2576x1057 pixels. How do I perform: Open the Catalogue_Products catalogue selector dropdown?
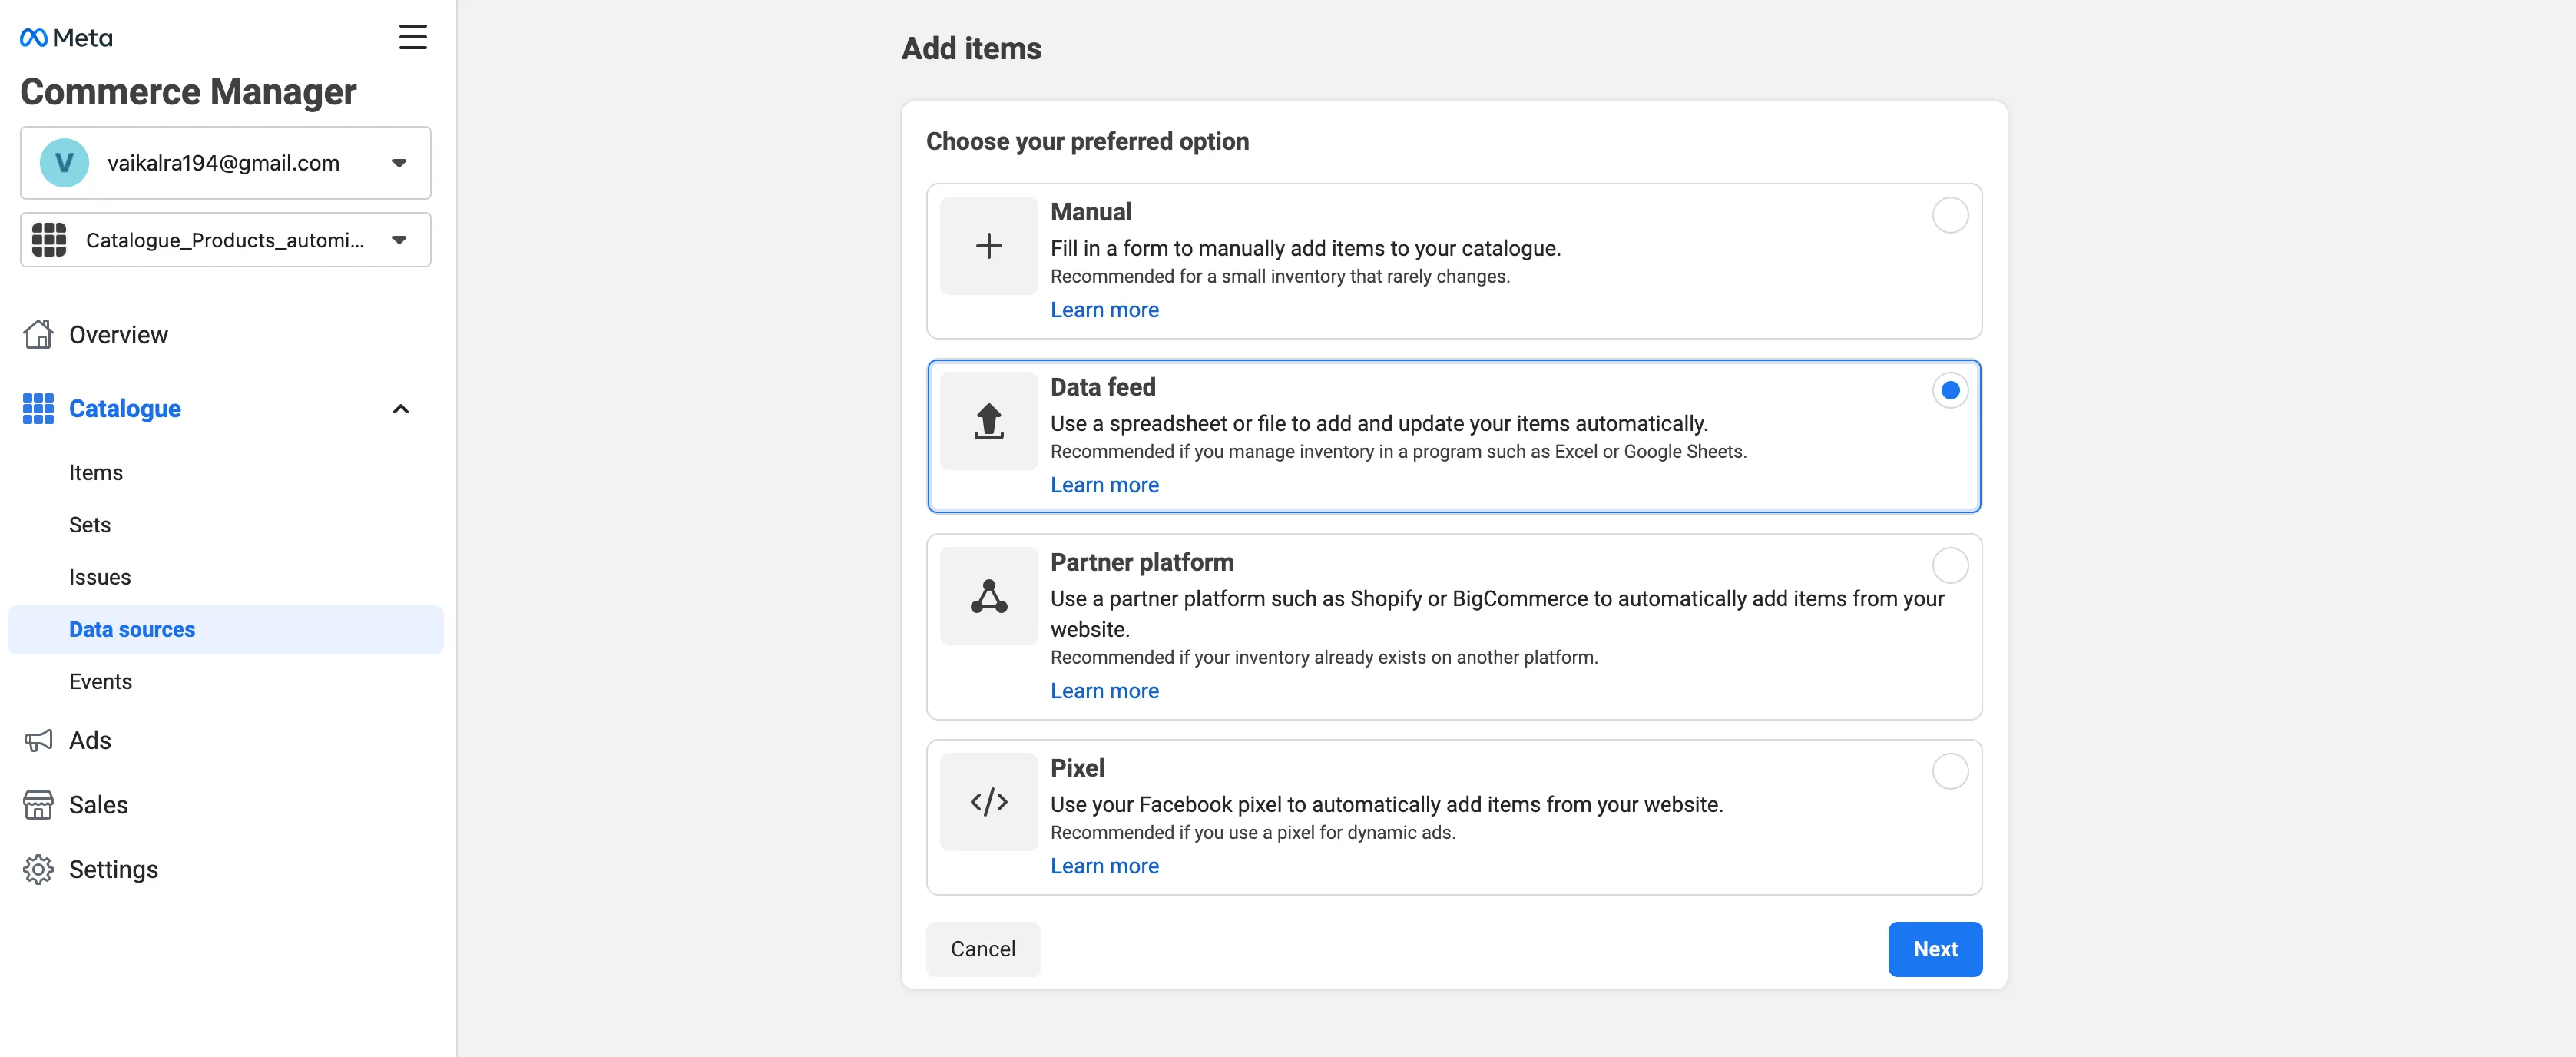pos(226,240)
